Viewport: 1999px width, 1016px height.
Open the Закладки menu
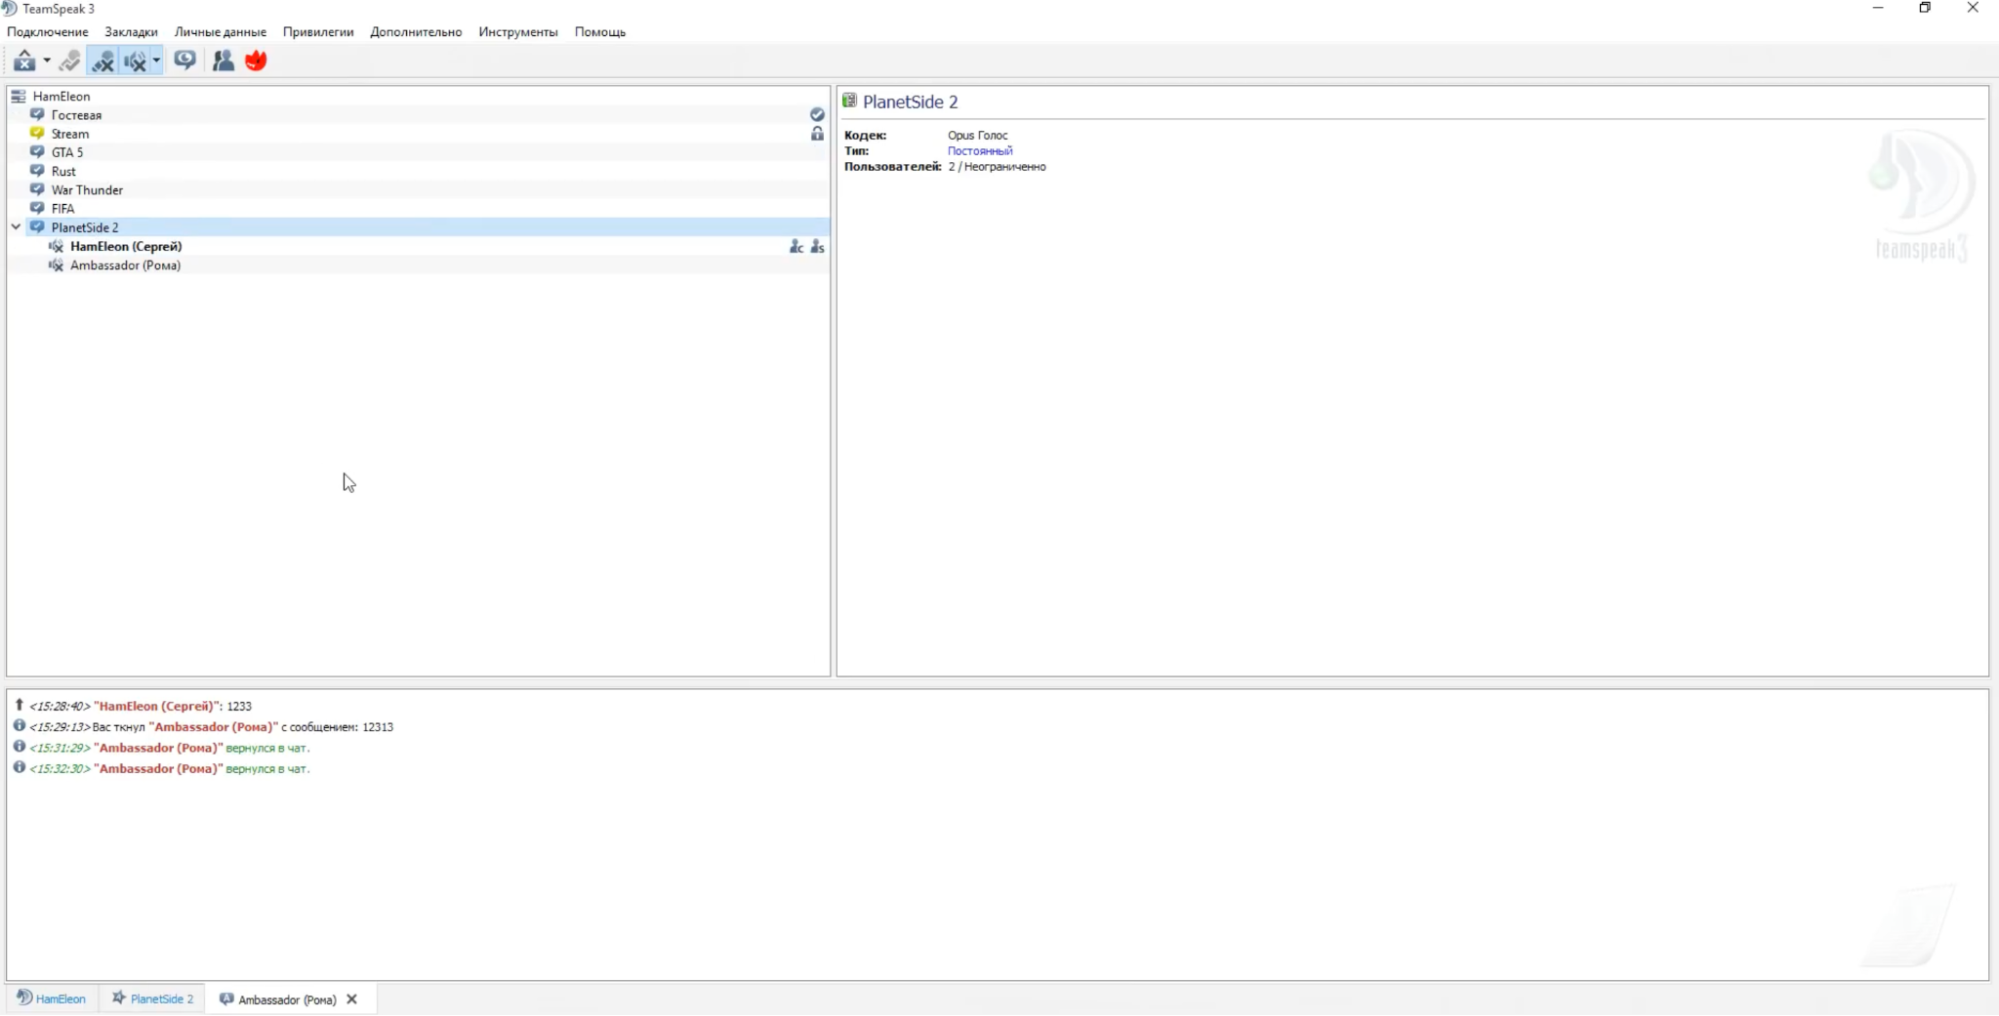pyautogui.click(x=131, y=32)
